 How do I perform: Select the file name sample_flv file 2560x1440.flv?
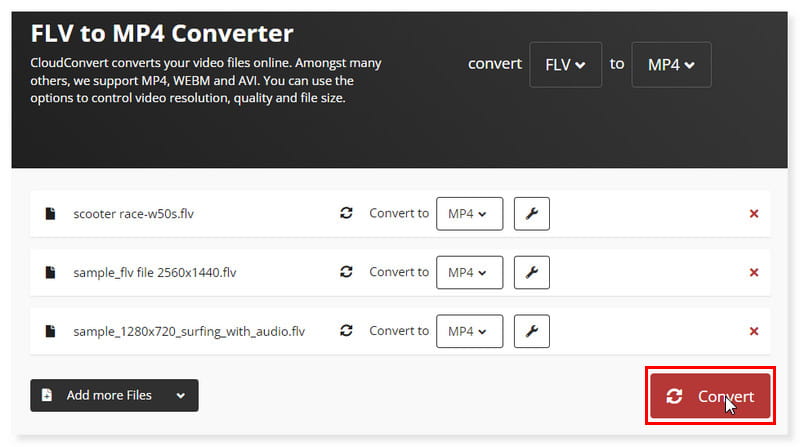click(155, 272)
